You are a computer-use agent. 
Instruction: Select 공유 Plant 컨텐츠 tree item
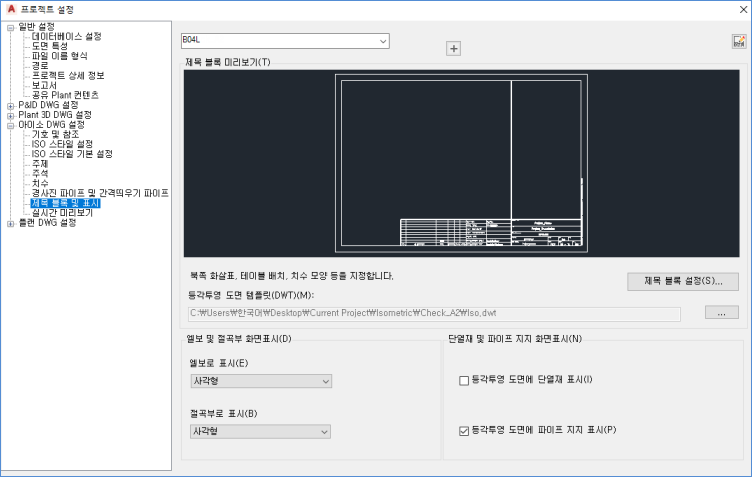(x=65, y=95)
